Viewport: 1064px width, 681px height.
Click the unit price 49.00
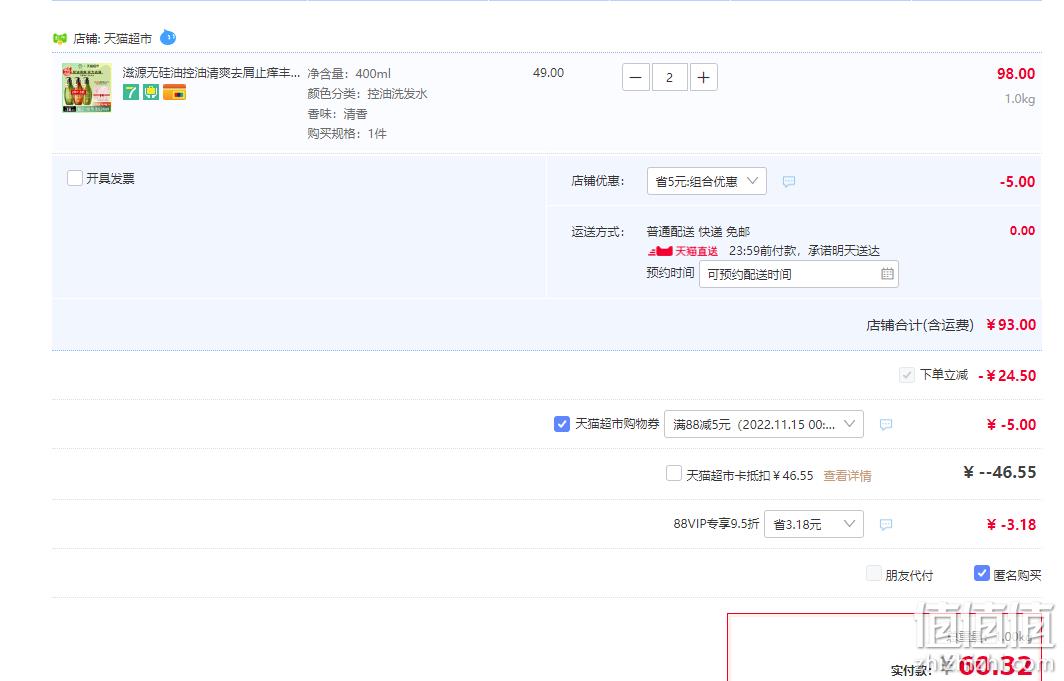(548, 73)
